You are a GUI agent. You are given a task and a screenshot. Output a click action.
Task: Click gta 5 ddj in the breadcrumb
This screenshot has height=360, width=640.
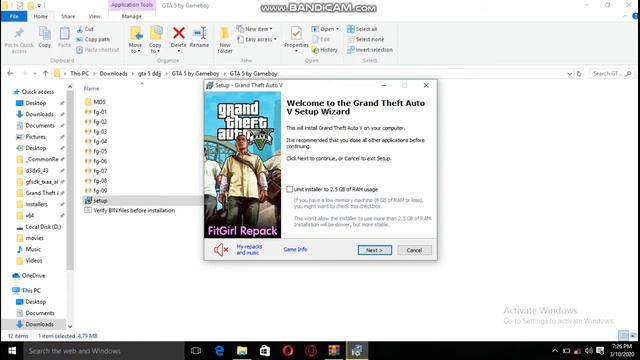click(x=149, y=74)
